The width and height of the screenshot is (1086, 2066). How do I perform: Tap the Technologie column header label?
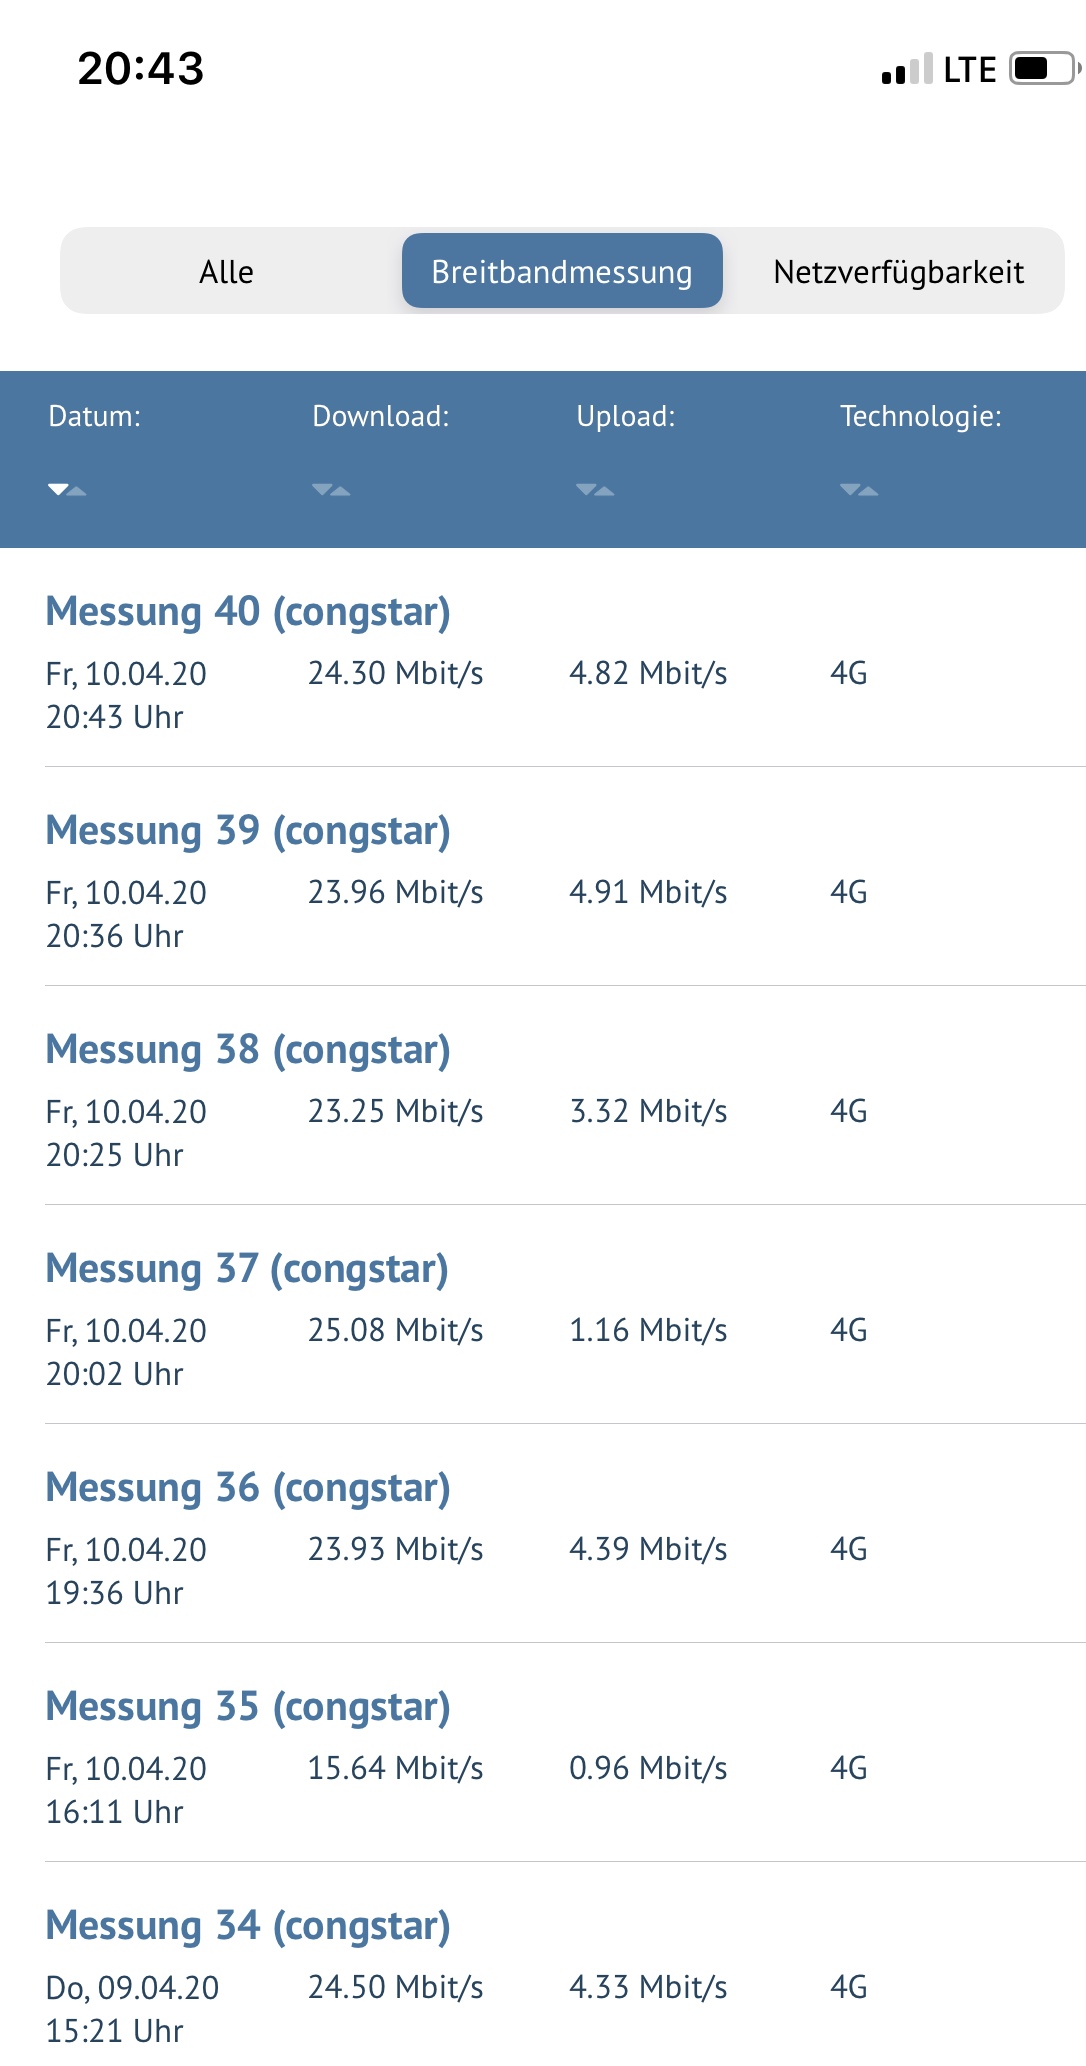(x=921, y=416)
